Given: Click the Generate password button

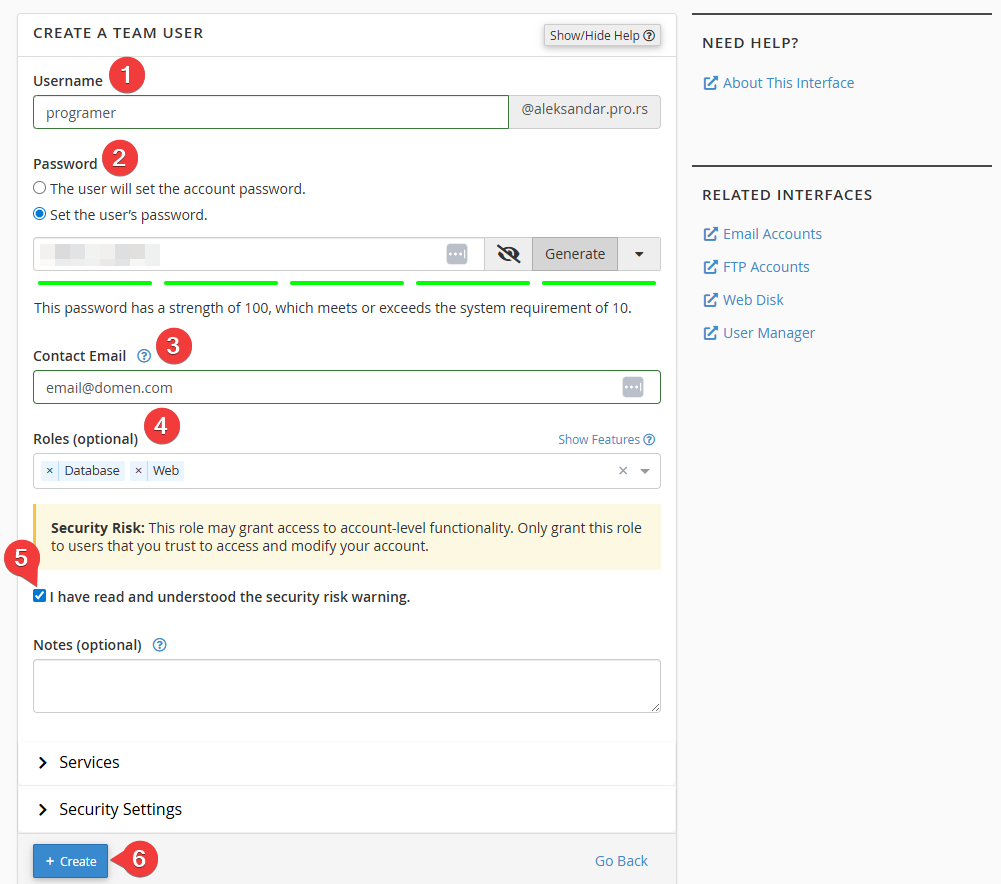Looking at the screenshot, I should coord(575,254).
